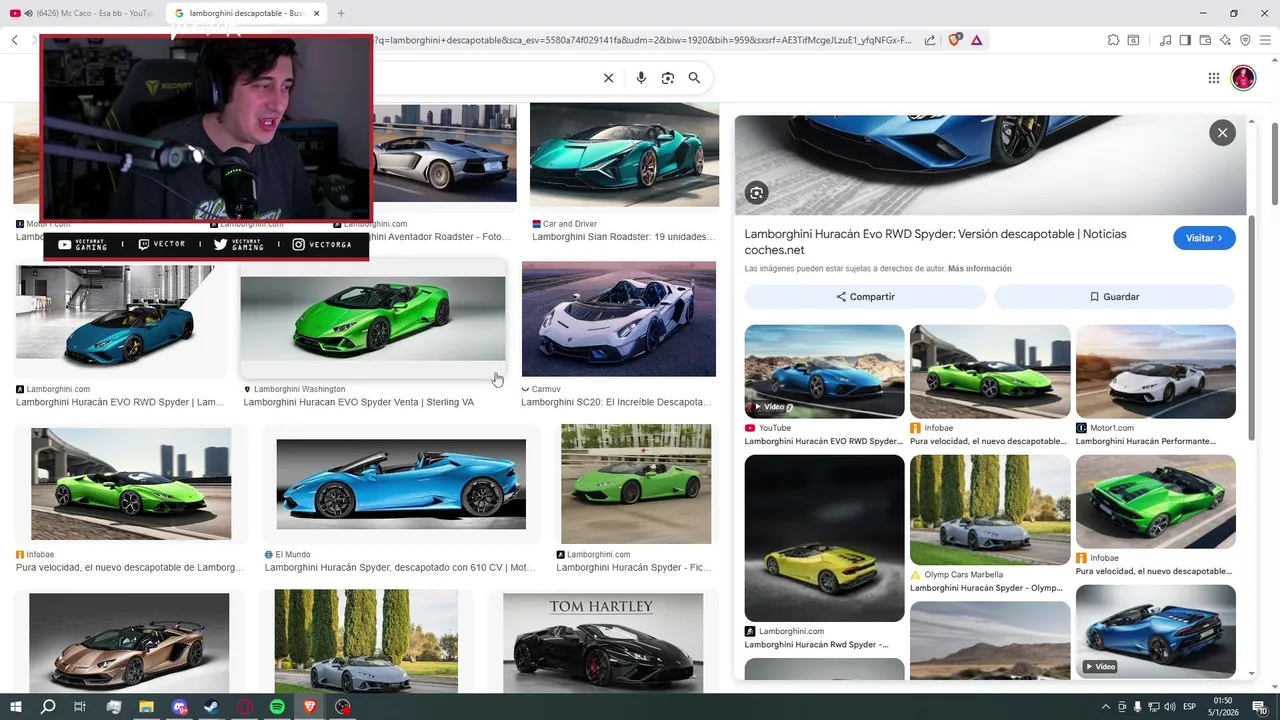1280x720 pixels.
Task: Close the lamborghini descapotable tab
Action: (x=316, y=13)
